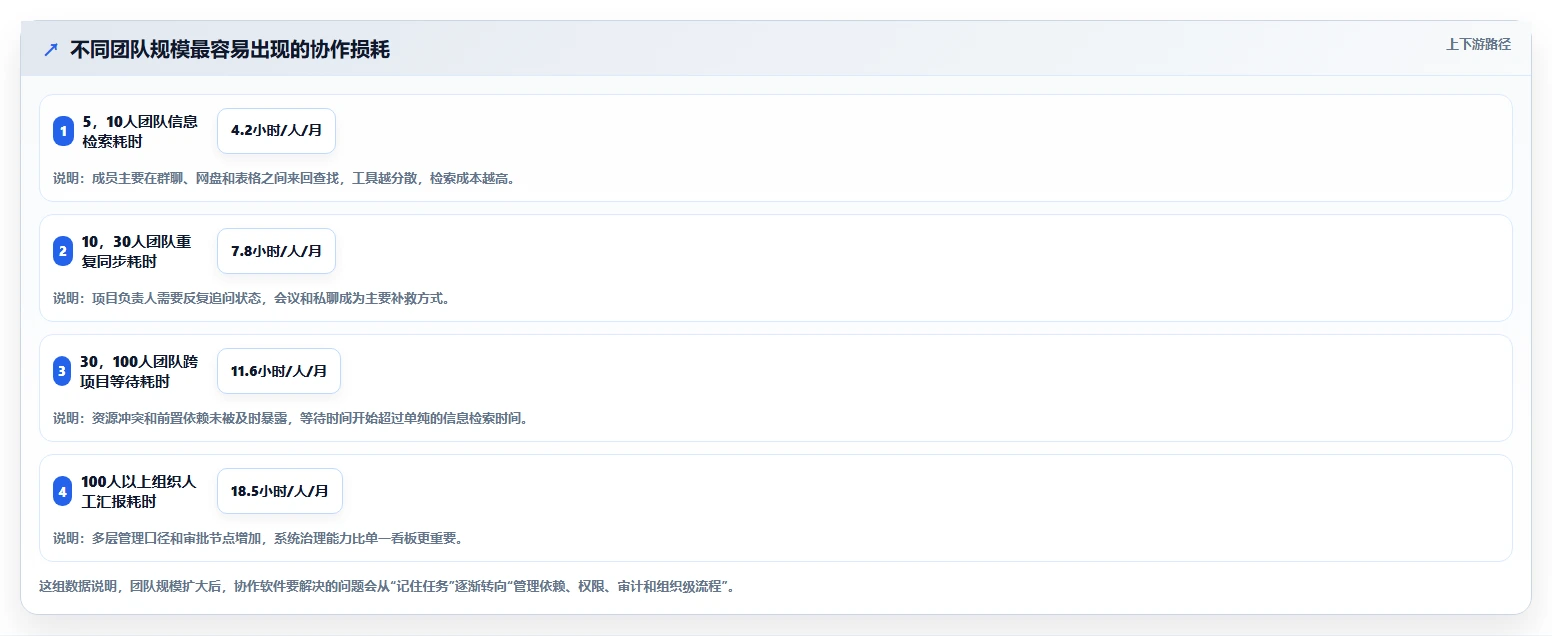Click the arrow icon beside the panel title
1552x636 pixels.
click(51, 49)
